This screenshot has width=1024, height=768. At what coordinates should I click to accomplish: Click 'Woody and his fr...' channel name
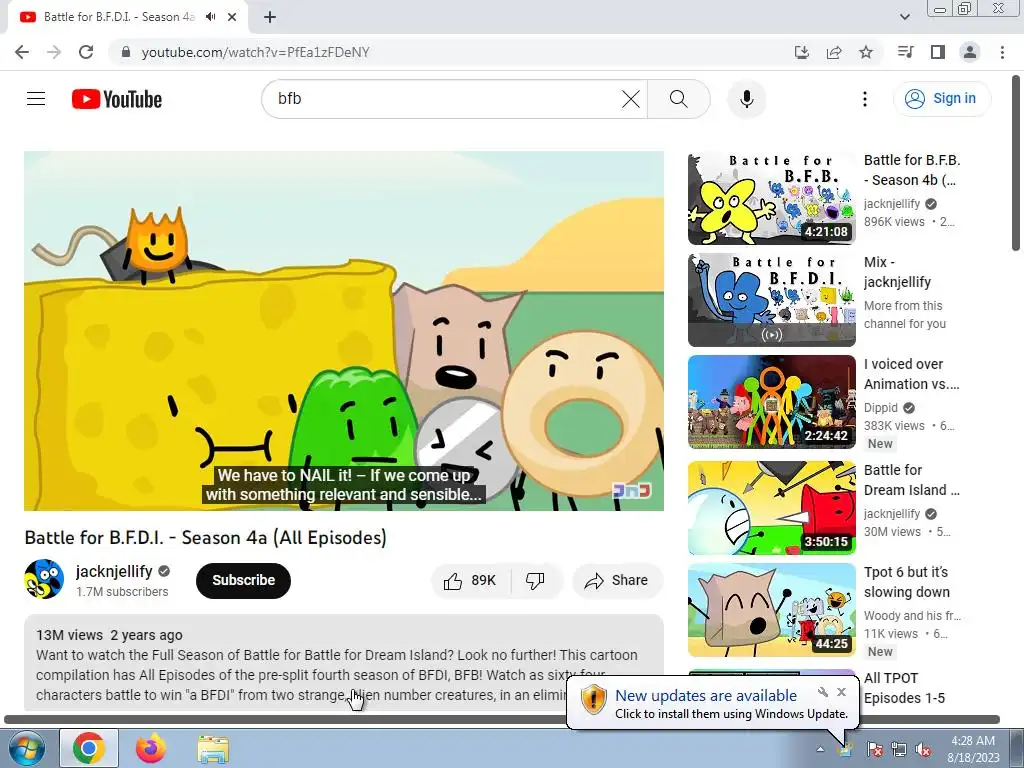pos(912,615)
